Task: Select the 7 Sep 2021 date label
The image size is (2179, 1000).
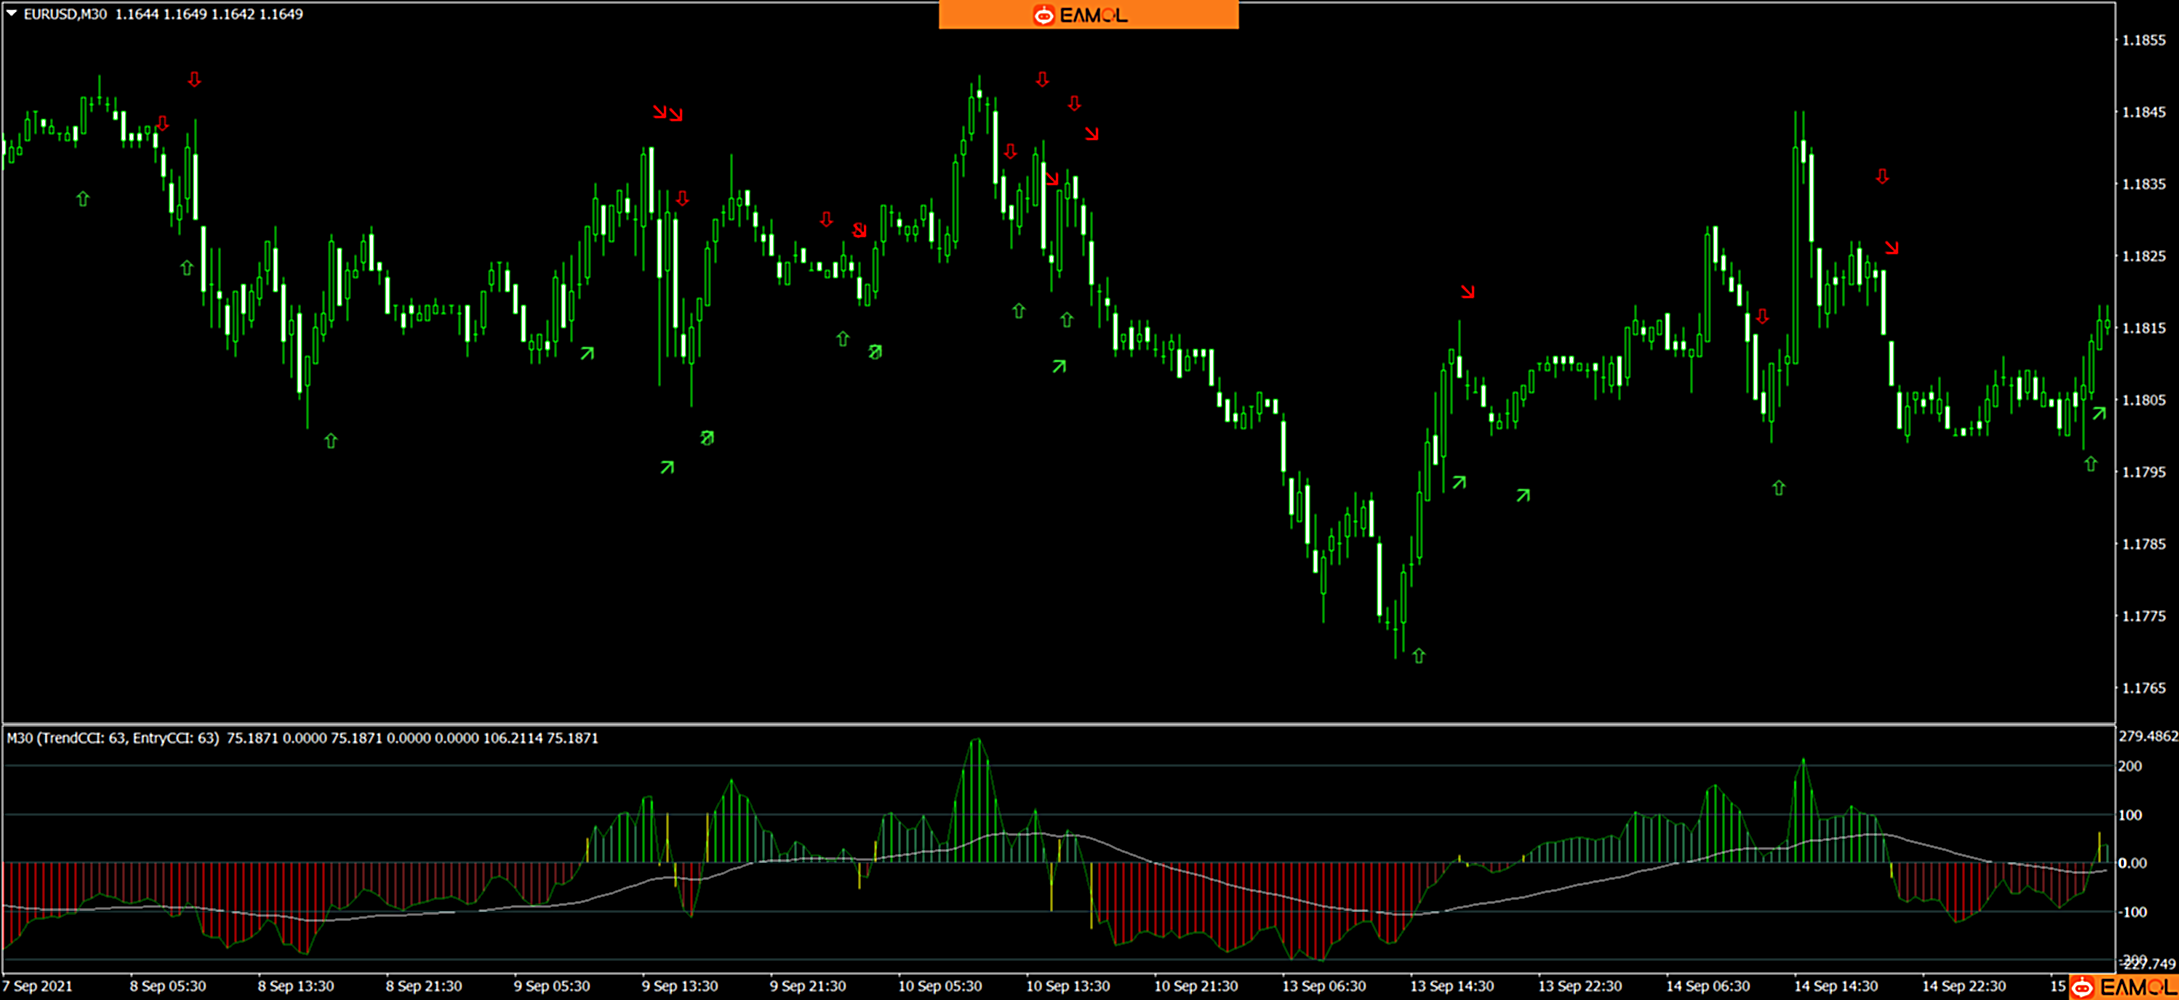Action: (x=38, y=986)
